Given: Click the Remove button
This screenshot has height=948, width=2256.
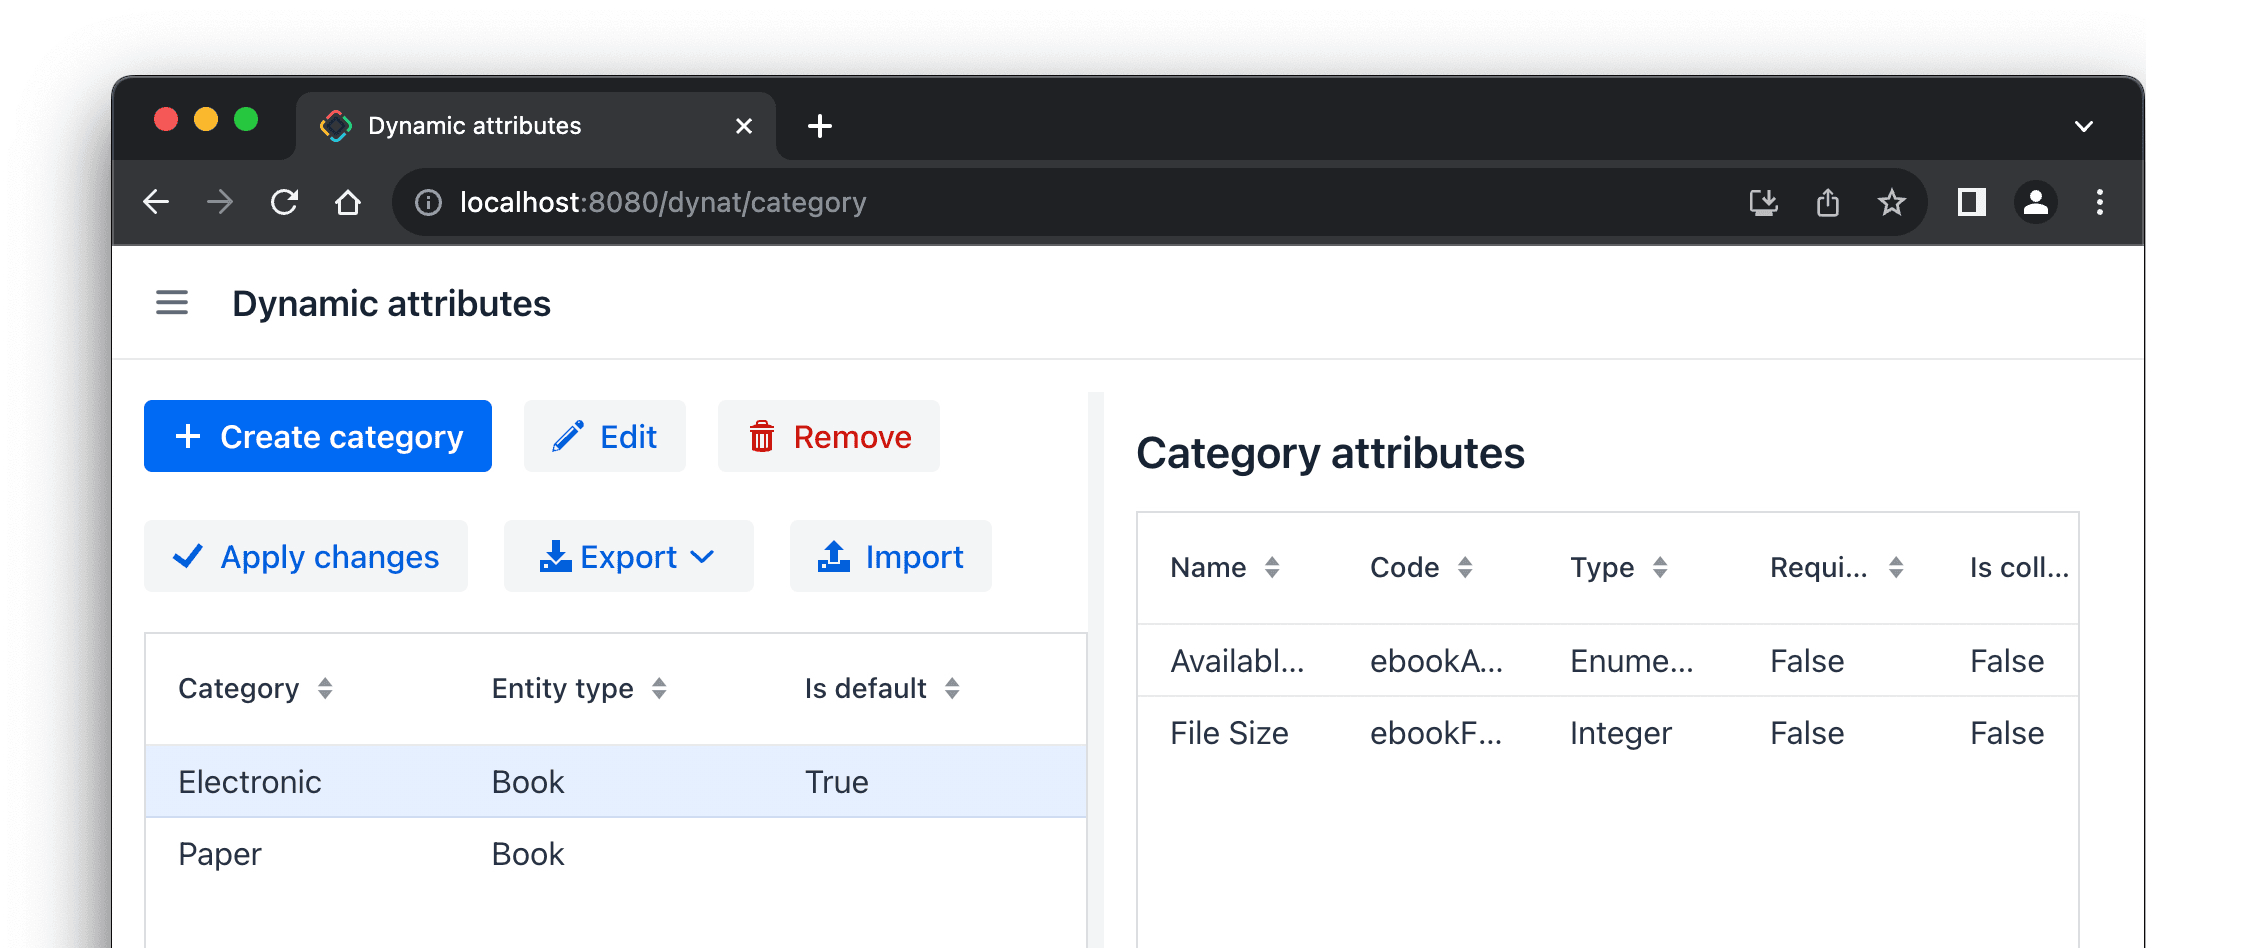Looking at the screenshot, I should (x=828, y=437).
